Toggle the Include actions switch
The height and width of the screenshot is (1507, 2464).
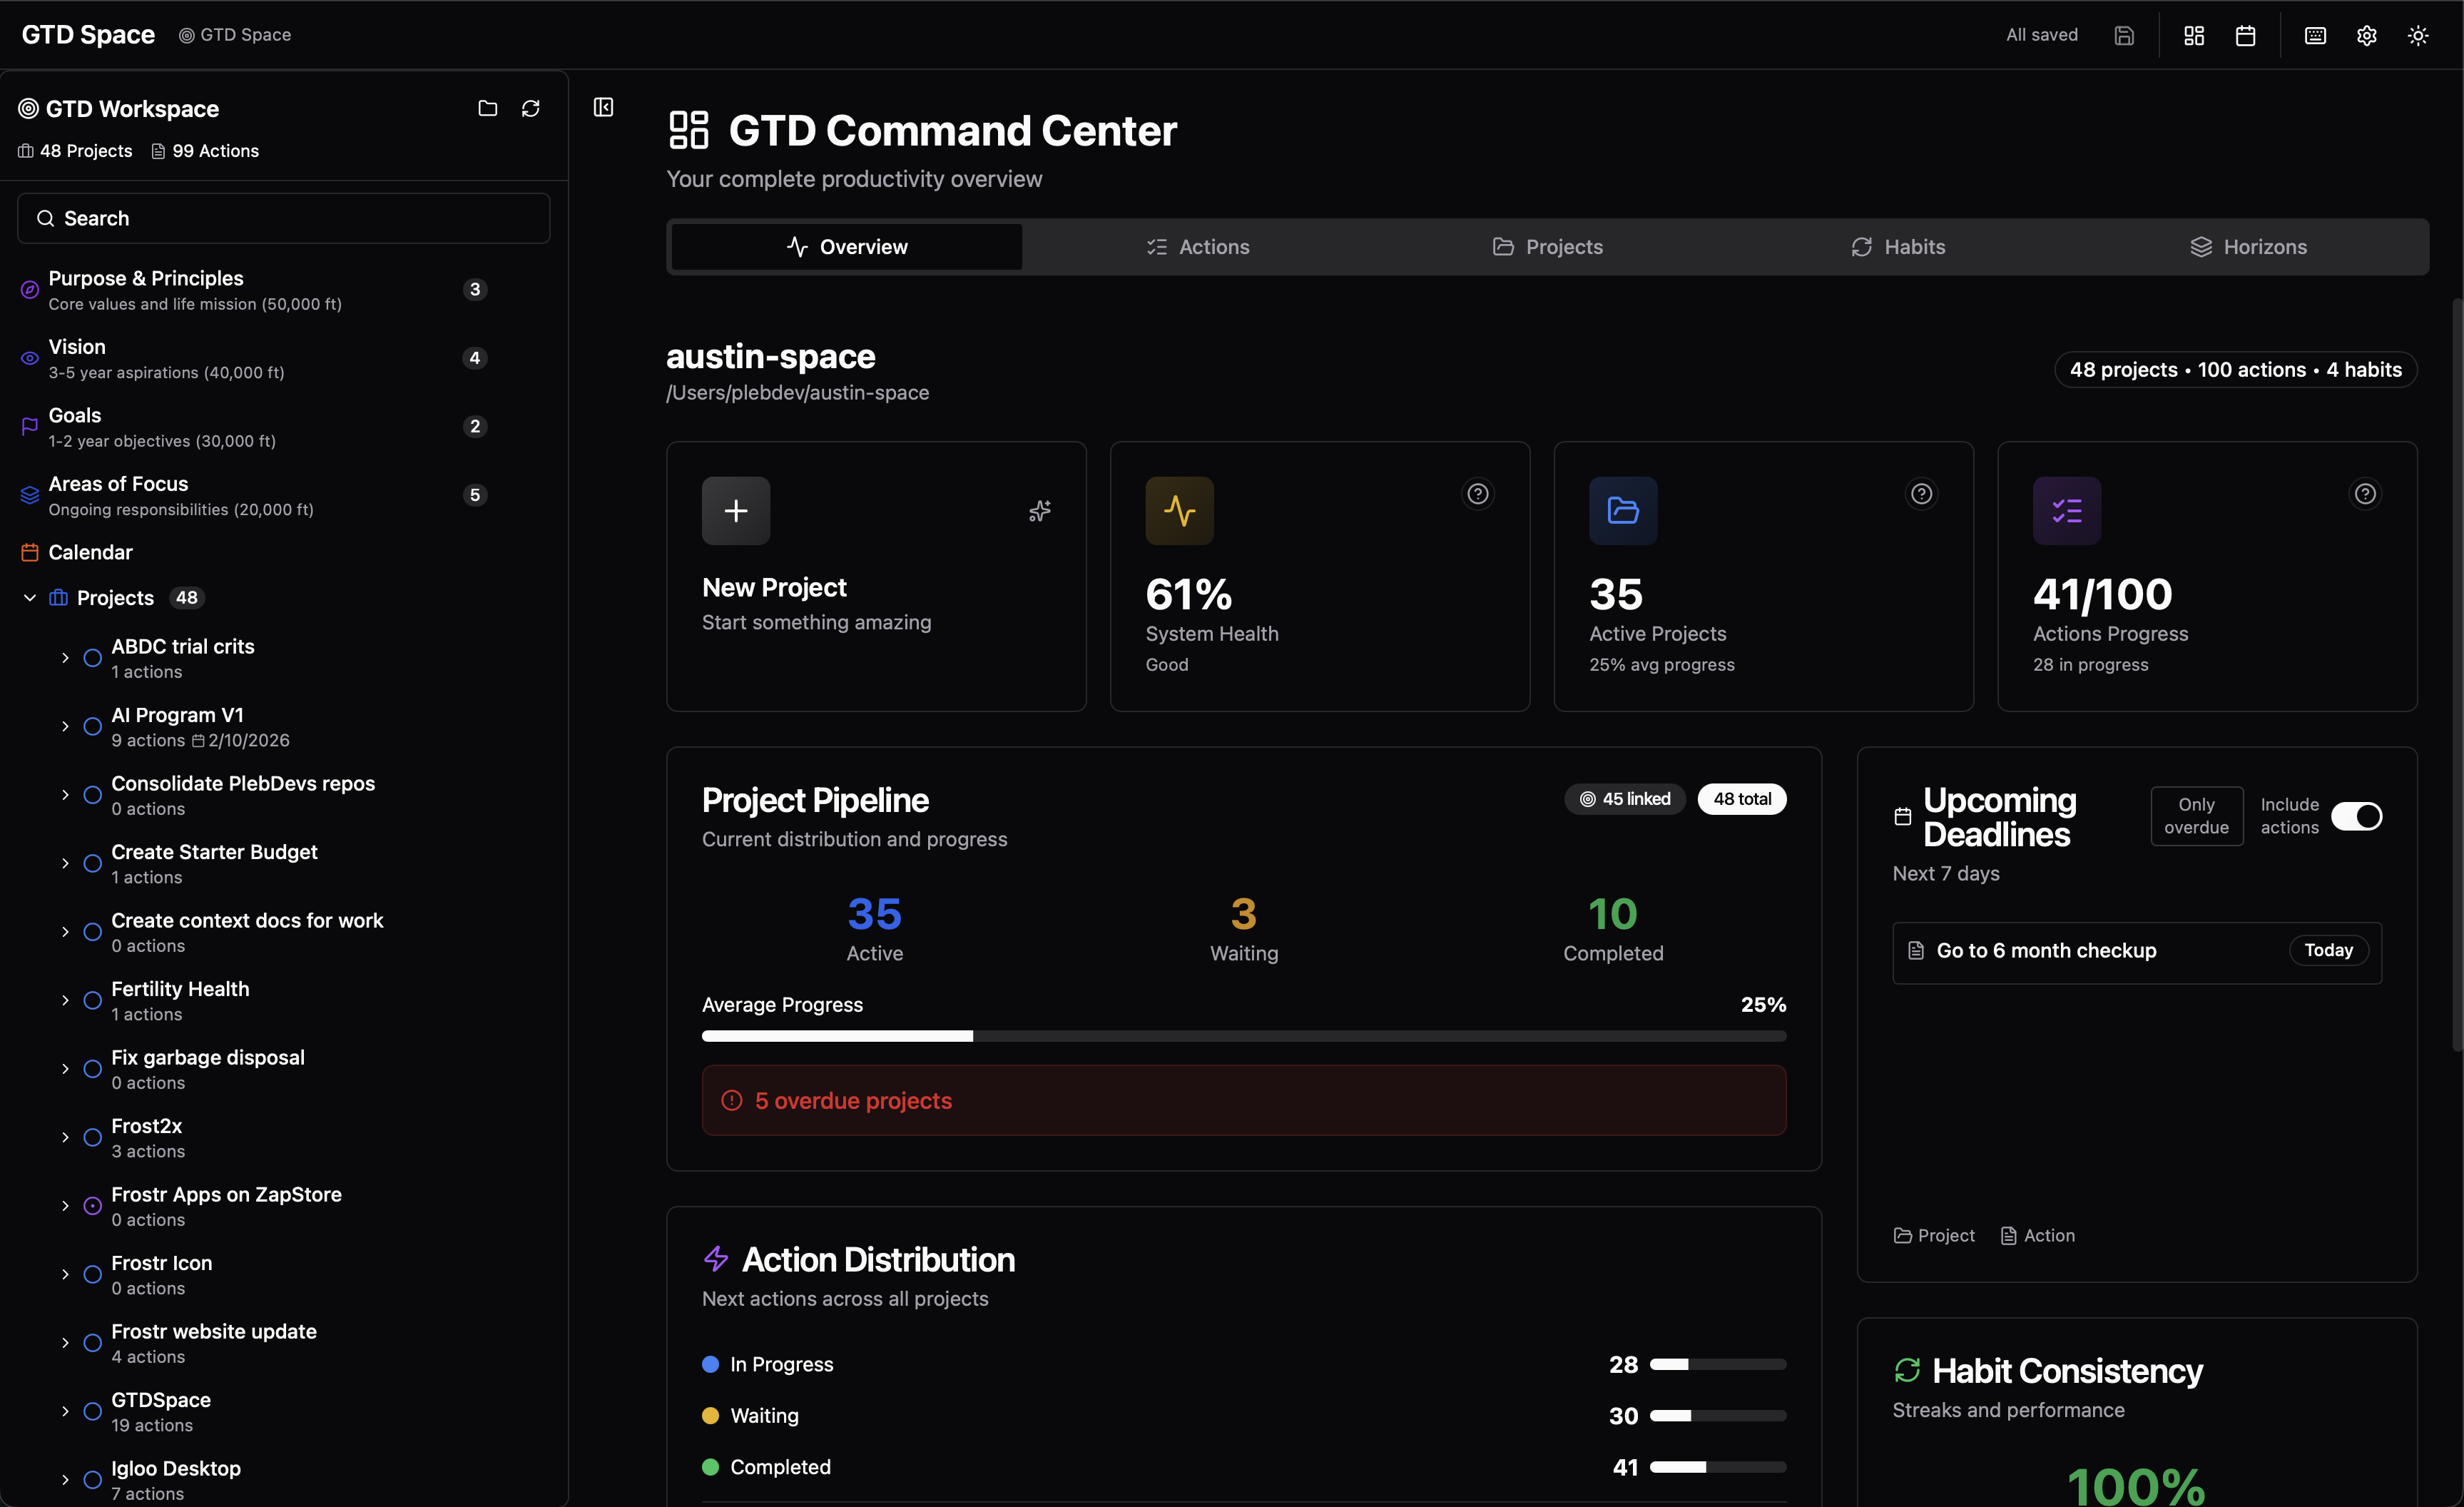tap(2356, 816)
